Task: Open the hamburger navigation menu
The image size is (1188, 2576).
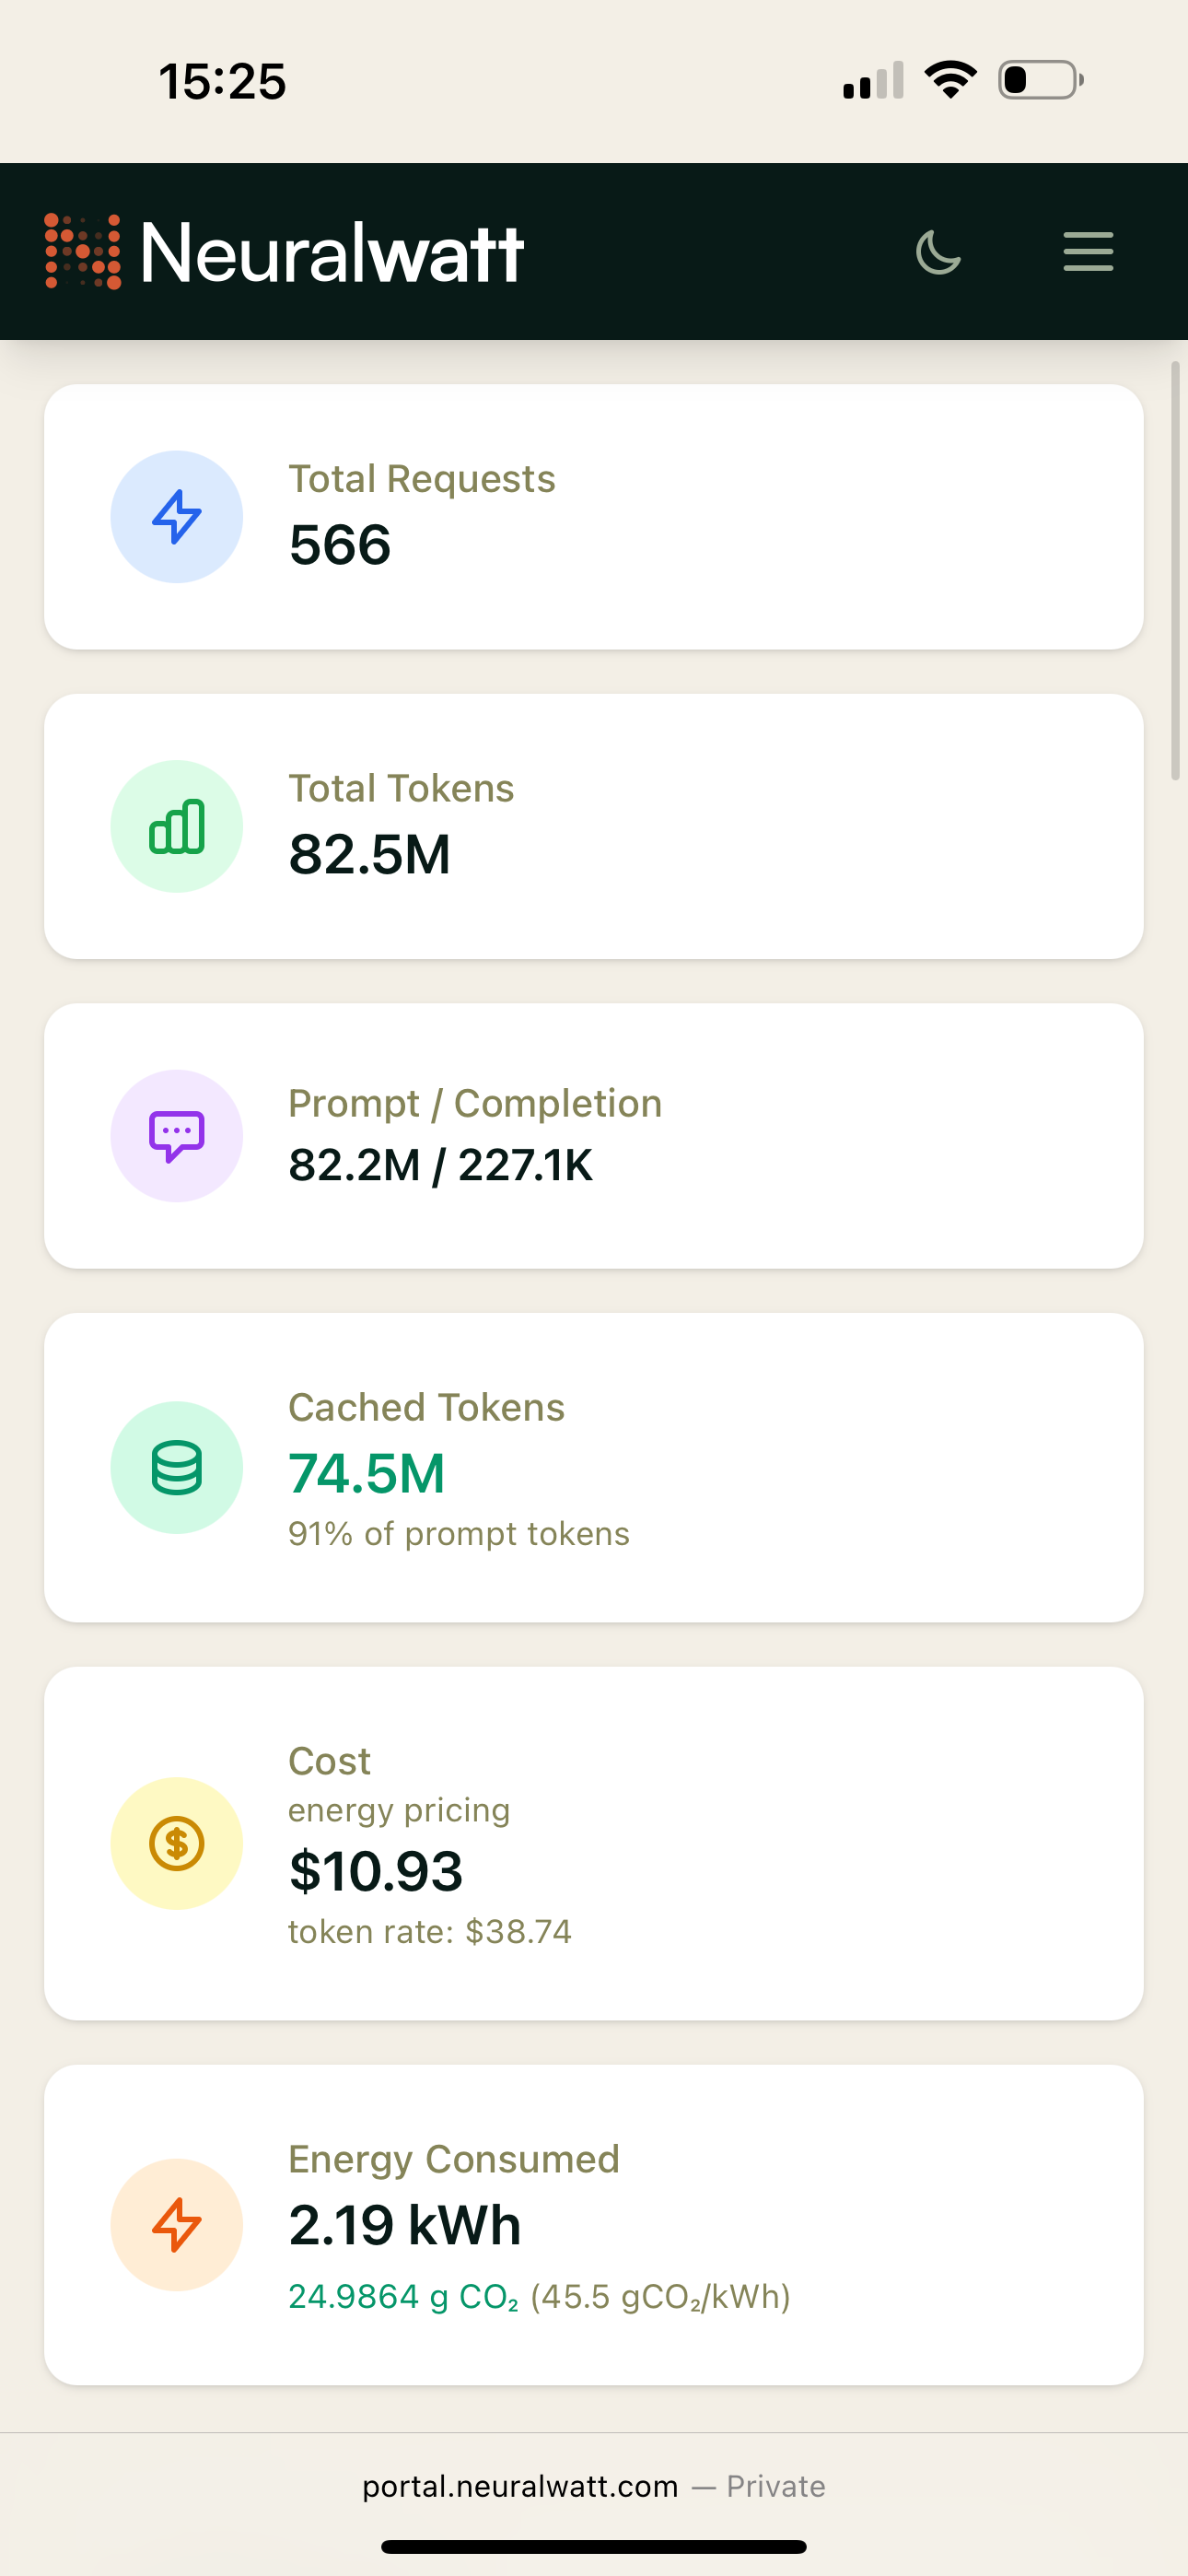Action: (1088, 252)
